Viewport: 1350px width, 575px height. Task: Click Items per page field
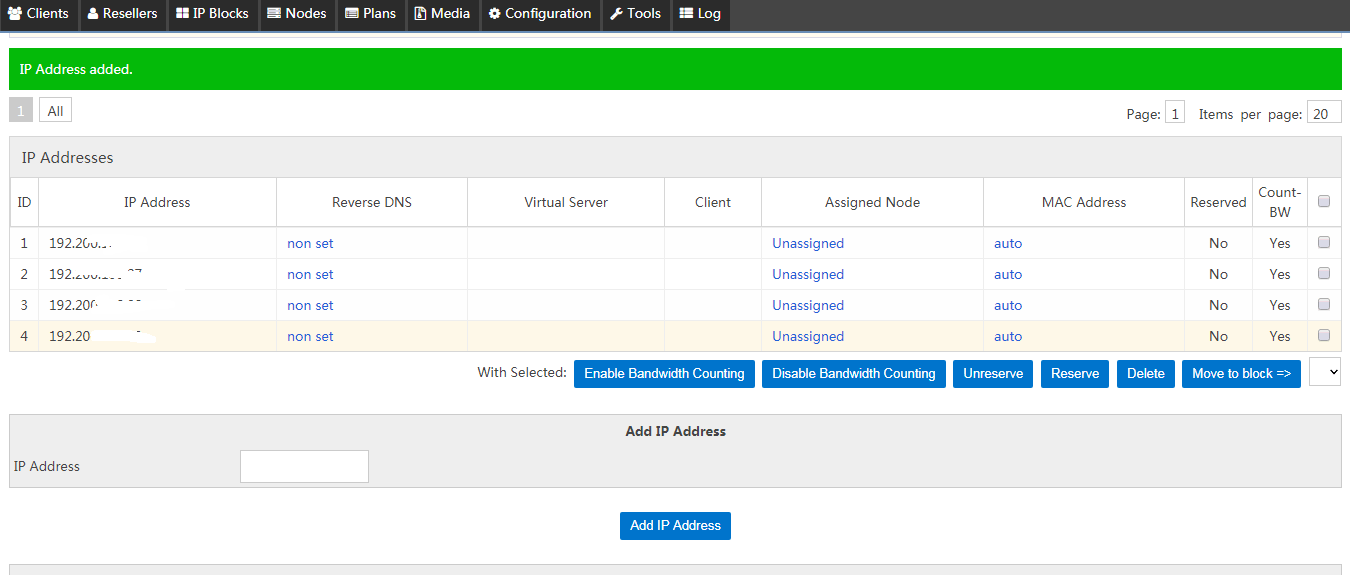1323,113
